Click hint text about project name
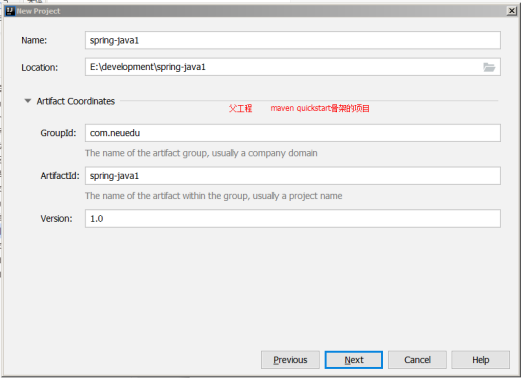 click(213, 196)
